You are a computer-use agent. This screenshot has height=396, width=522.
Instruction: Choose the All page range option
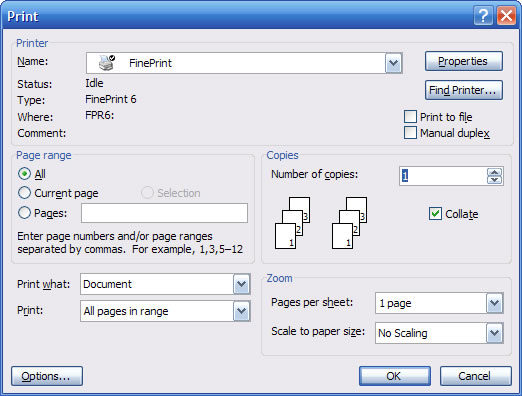point(24,174)
